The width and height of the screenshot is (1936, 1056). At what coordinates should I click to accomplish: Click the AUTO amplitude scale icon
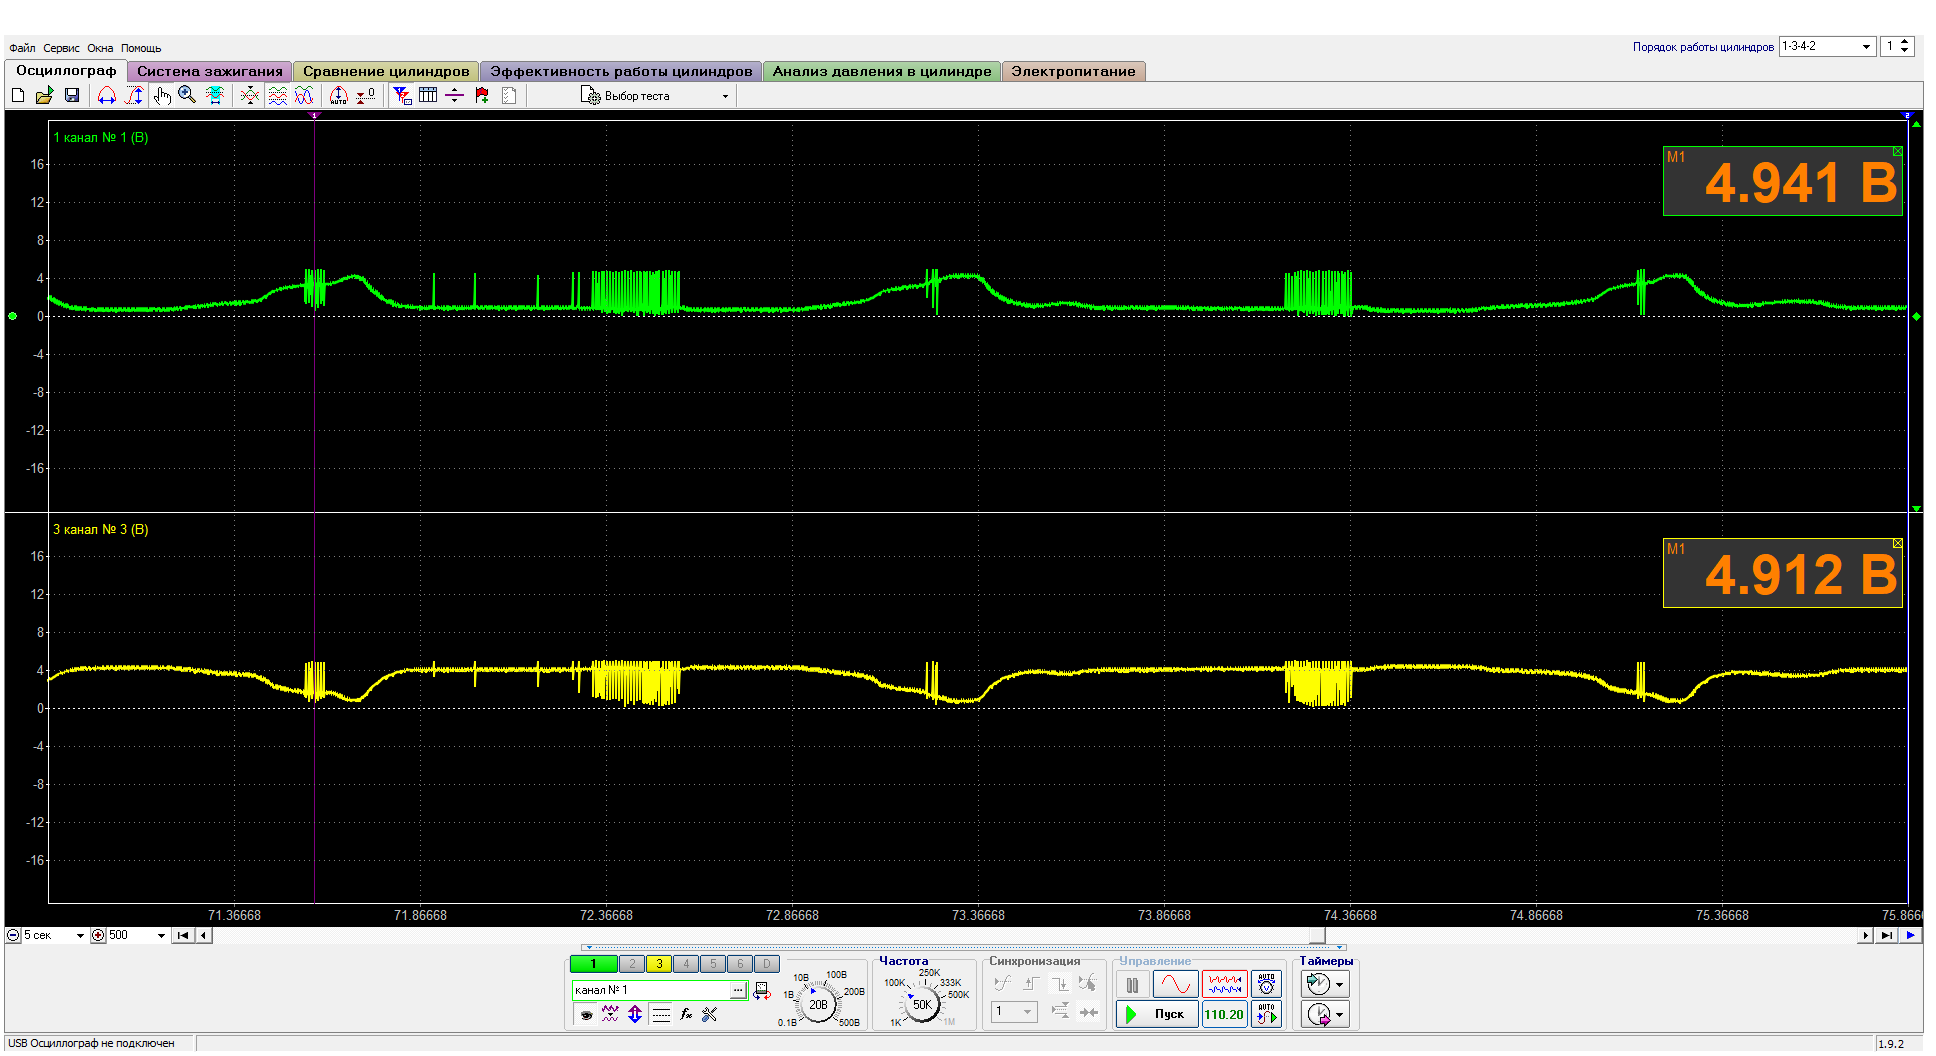click(339, 95)
